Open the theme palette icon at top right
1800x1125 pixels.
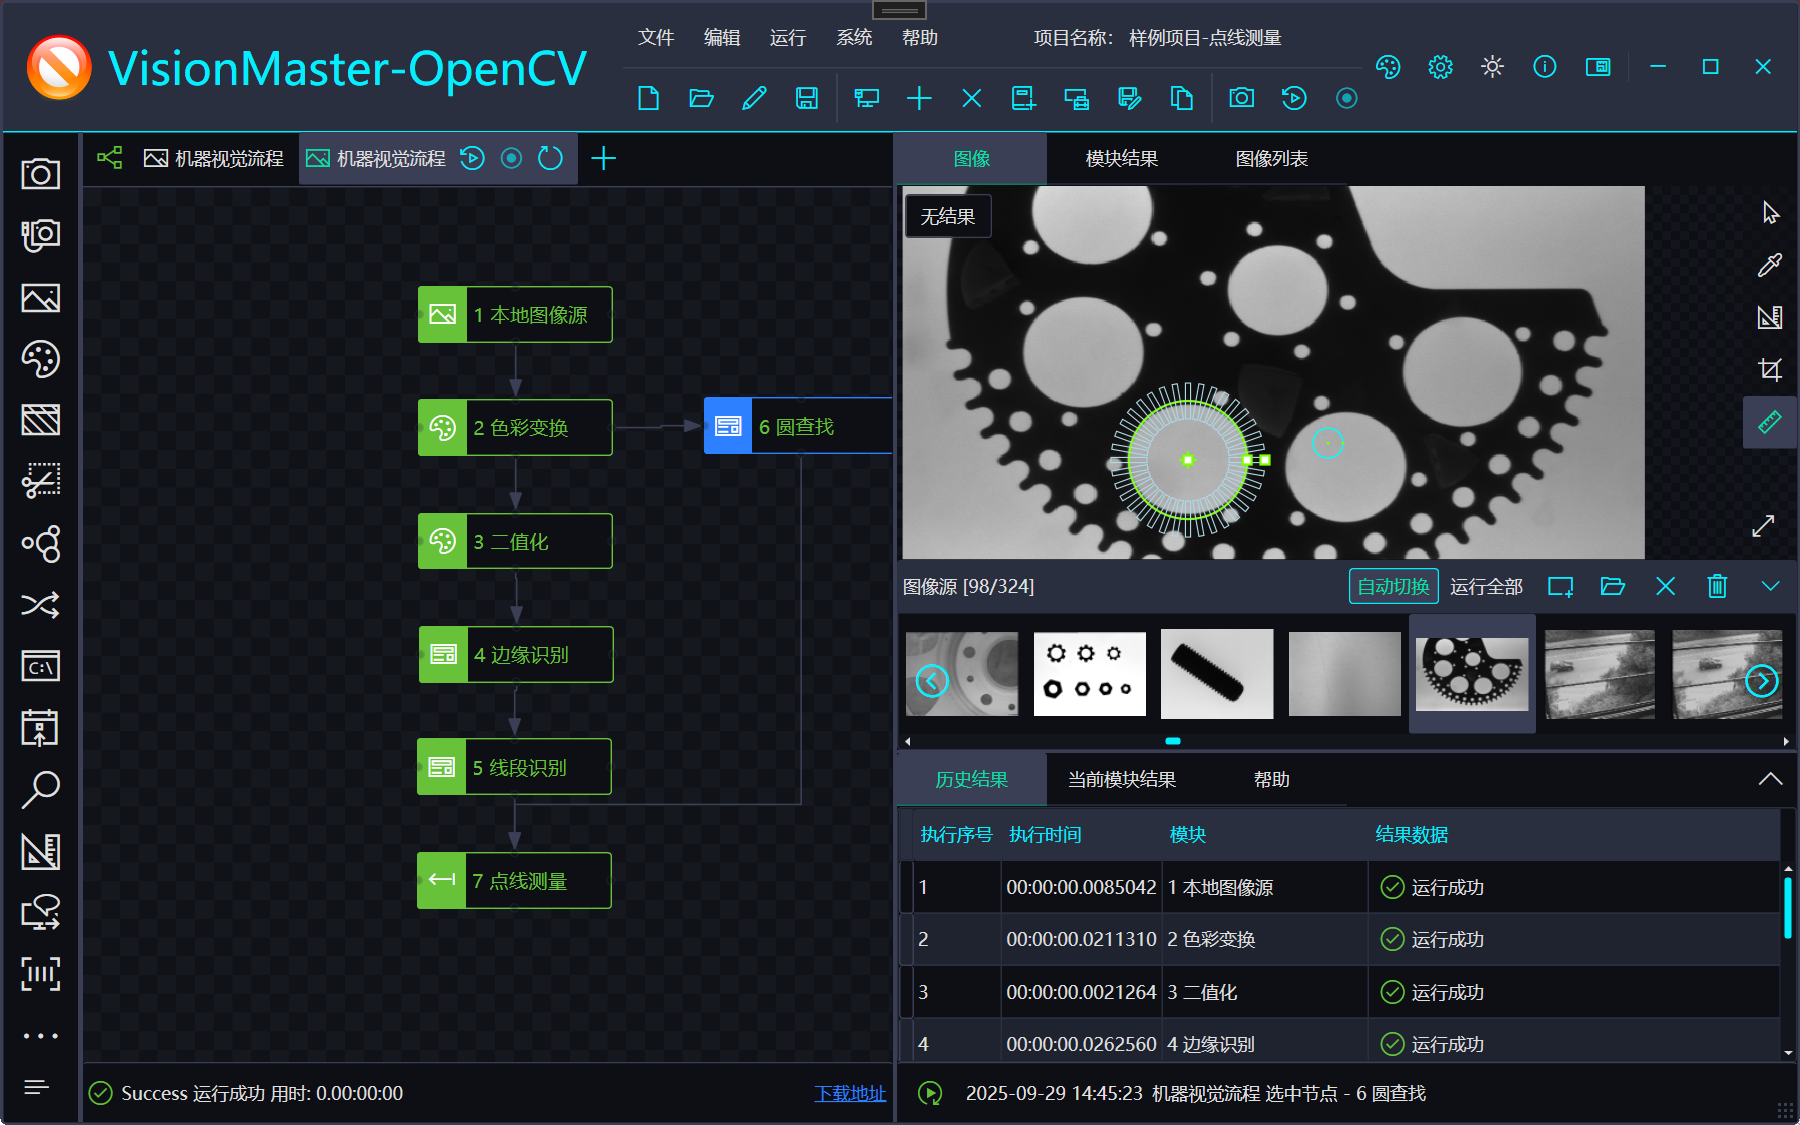[x=1388, y=67]
